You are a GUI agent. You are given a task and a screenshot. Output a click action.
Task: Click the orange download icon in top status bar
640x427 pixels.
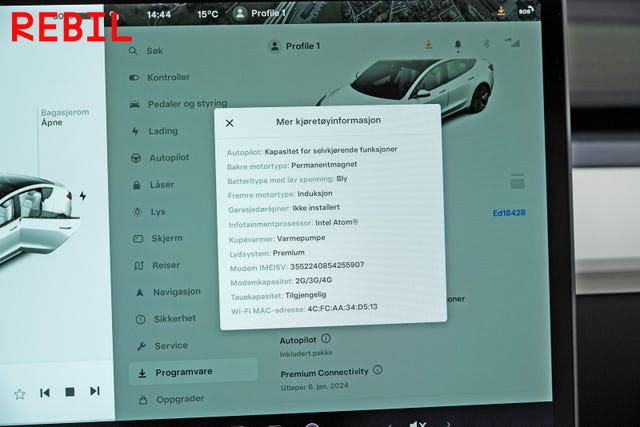tap(501, 11)
